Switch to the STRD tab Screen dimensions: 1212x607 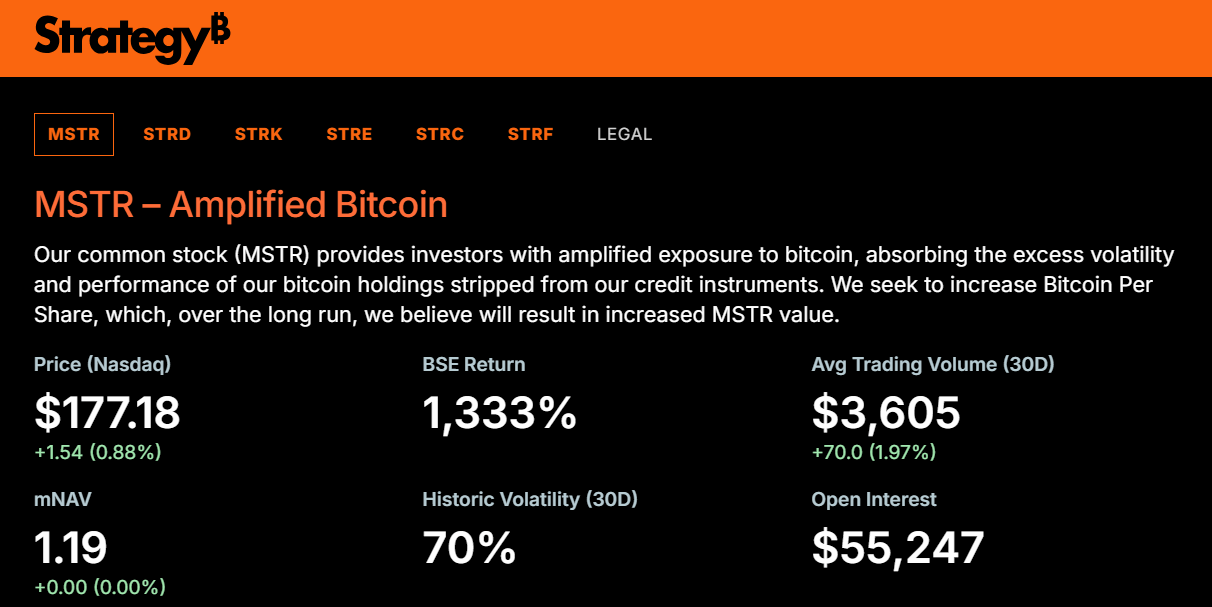[x=167, y=134]
